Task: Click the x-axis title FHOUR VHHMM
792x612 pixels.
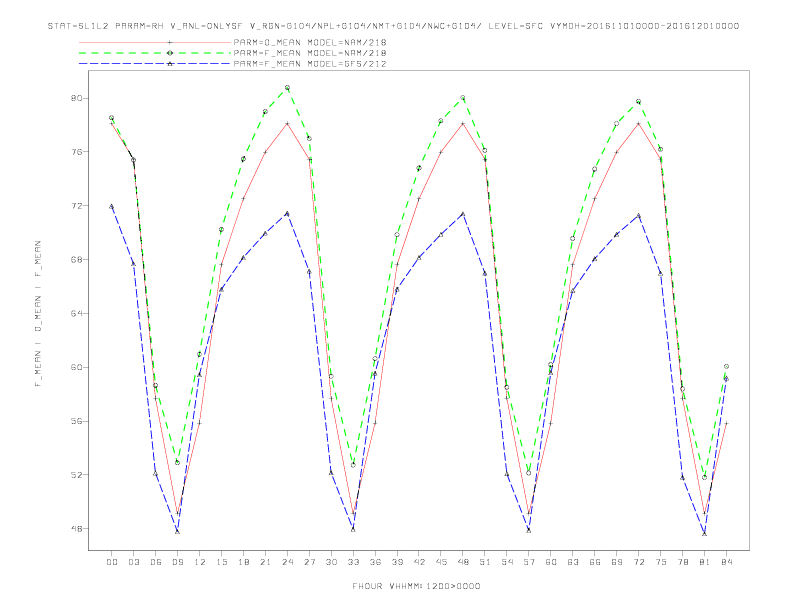Action: point(416,586)
